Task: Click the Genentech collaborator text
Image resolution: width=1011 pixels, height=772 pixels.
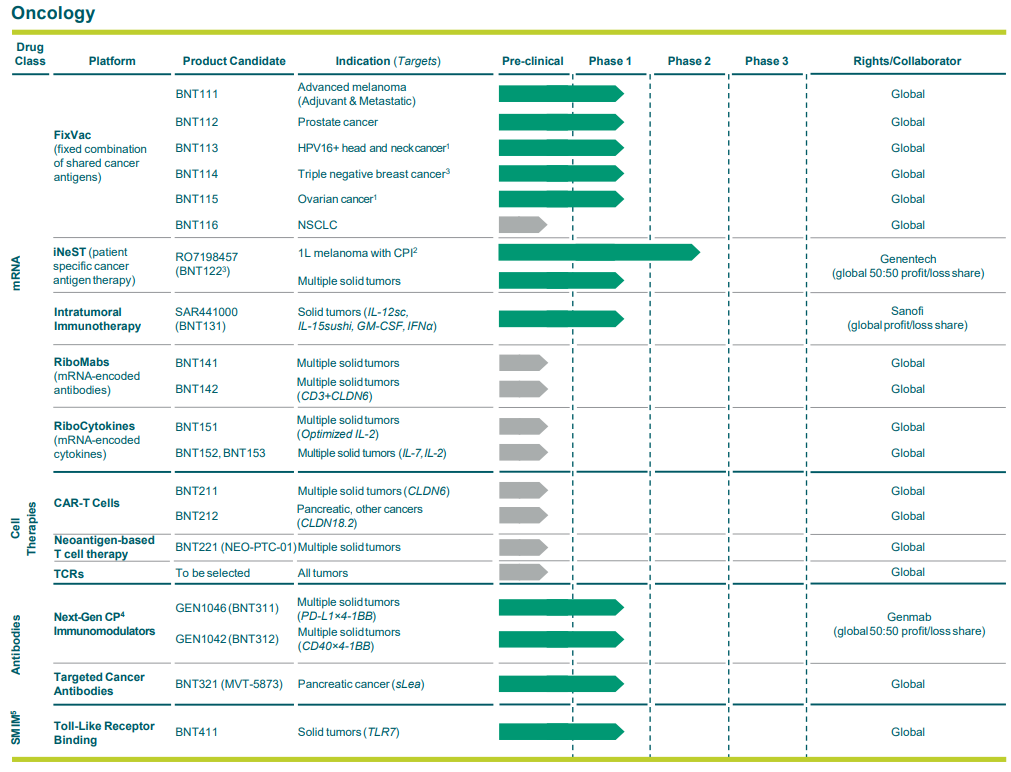Action: pos(908,259)
